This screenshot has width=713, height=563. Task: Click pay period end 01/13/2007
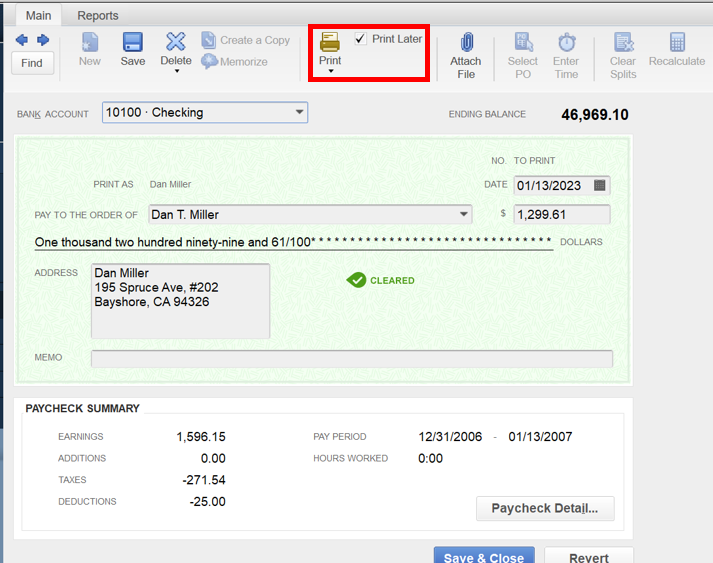click(x=540, y=437)
